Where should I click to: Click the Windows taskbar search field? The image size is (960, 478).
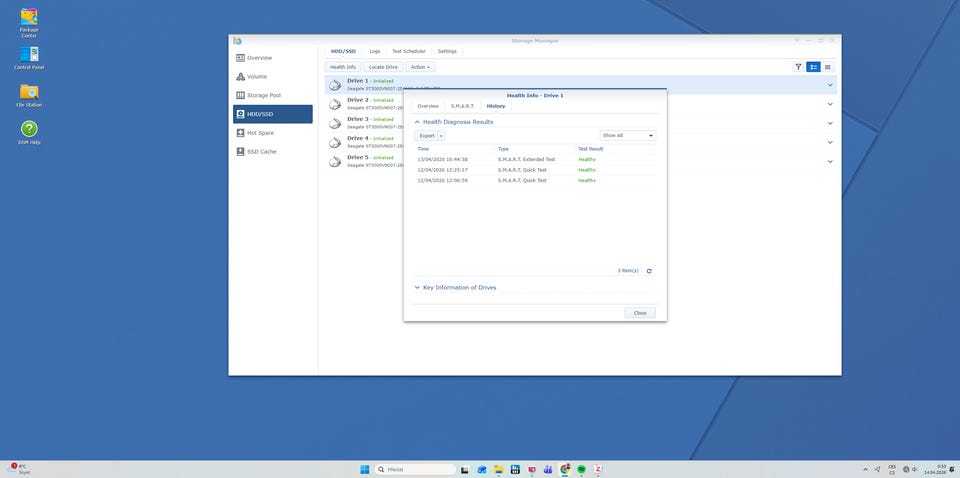415,469
